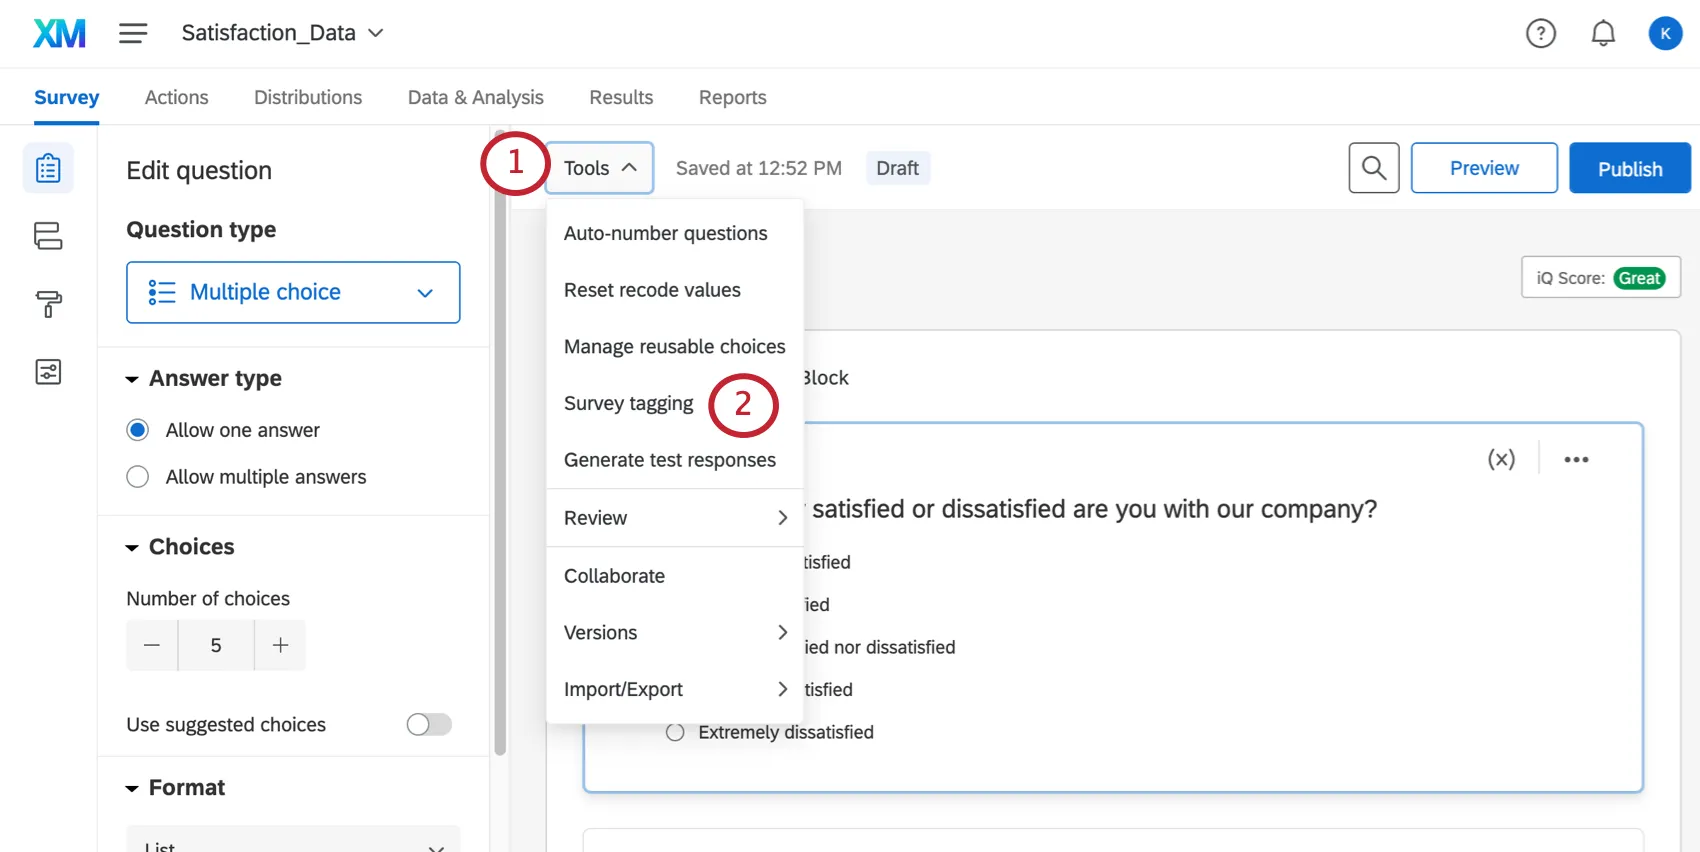The image size is (1700, 852).
Task: Select the Survey builder clipboard icon
Action: [x=48, y=168]
